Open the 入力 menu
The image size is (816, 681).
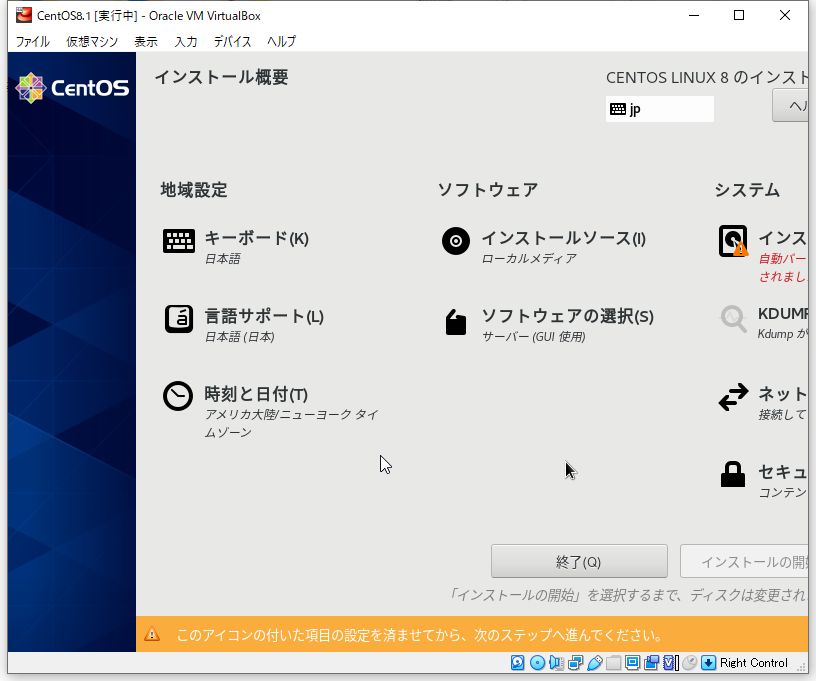(x=186, y=41)
